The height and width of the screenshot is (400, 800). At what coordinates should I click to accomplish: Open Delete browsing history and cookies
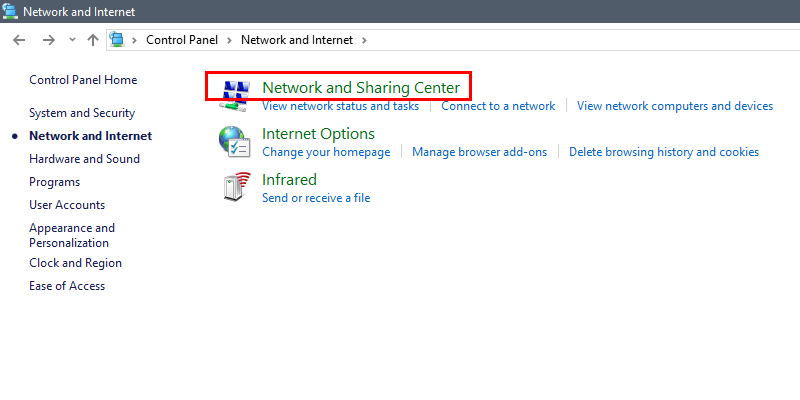click(x=664, y=152)
